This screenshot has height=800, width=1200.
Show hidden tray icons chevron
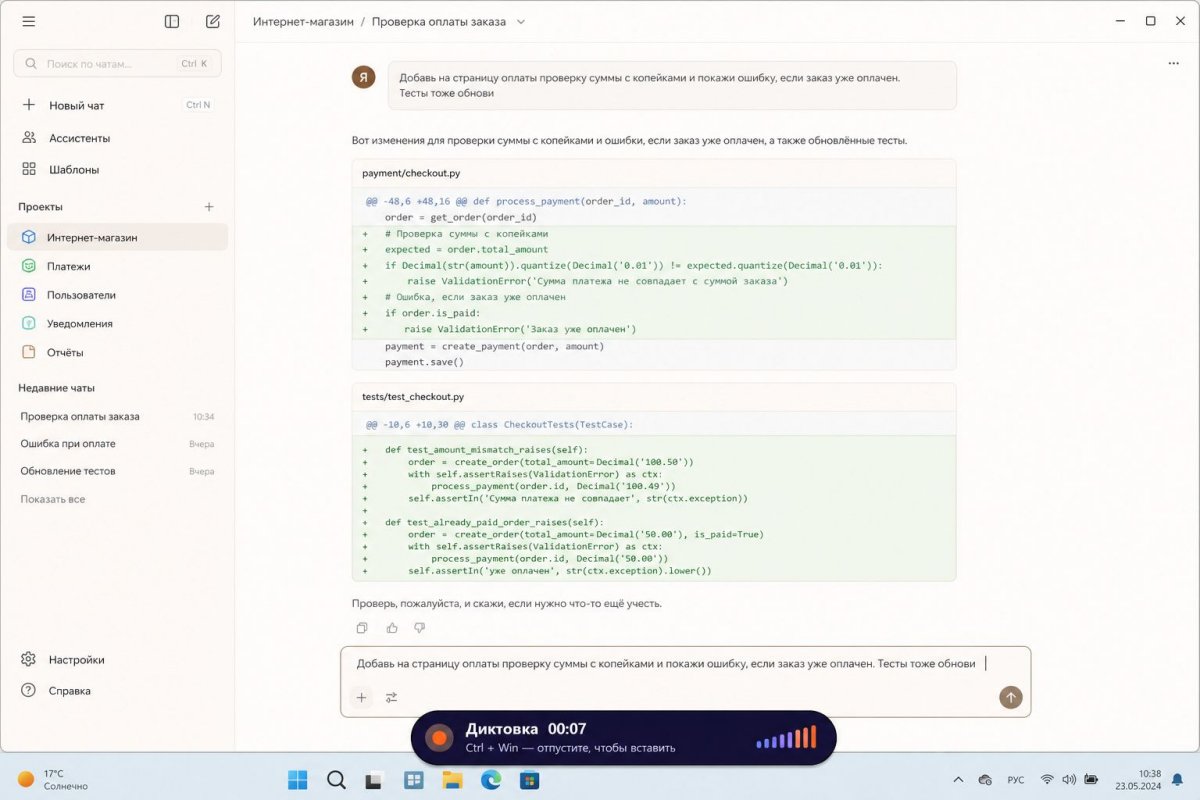[958, 779]
